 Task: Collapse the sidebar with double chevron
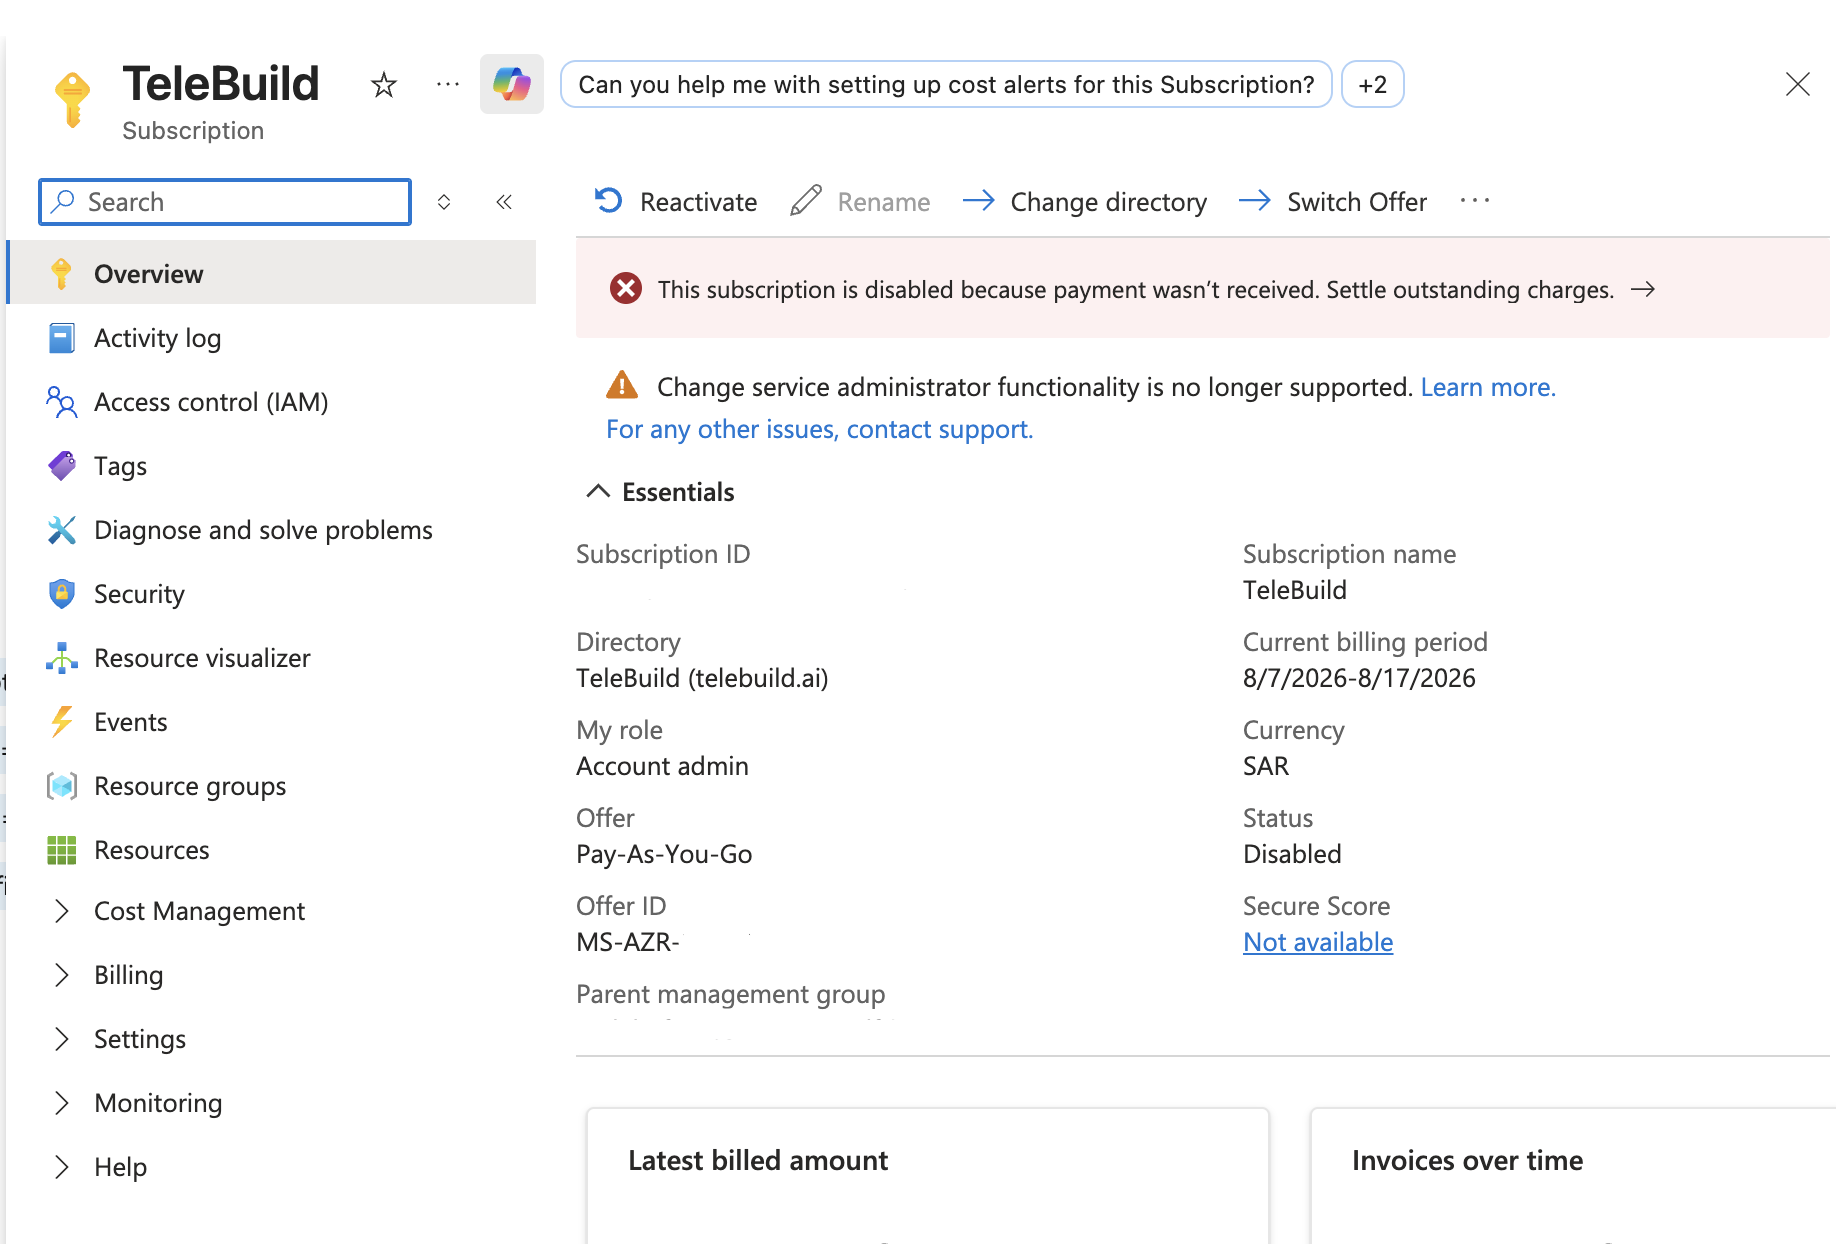click(504, 202)
